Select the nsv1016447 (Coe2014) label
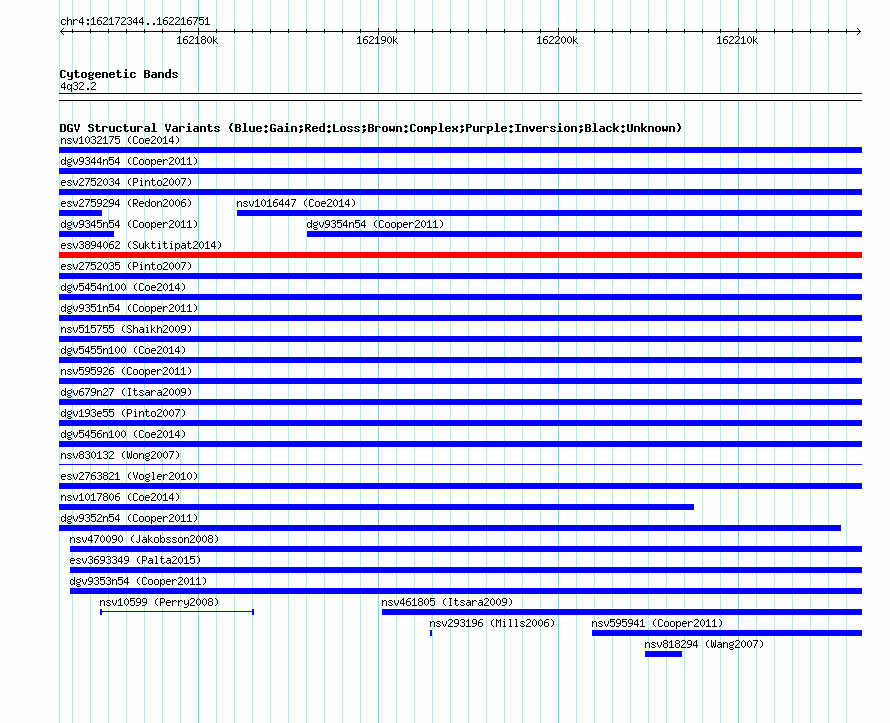Image resolution: width=890 pixels, height=723 pixels. (296, 203)
